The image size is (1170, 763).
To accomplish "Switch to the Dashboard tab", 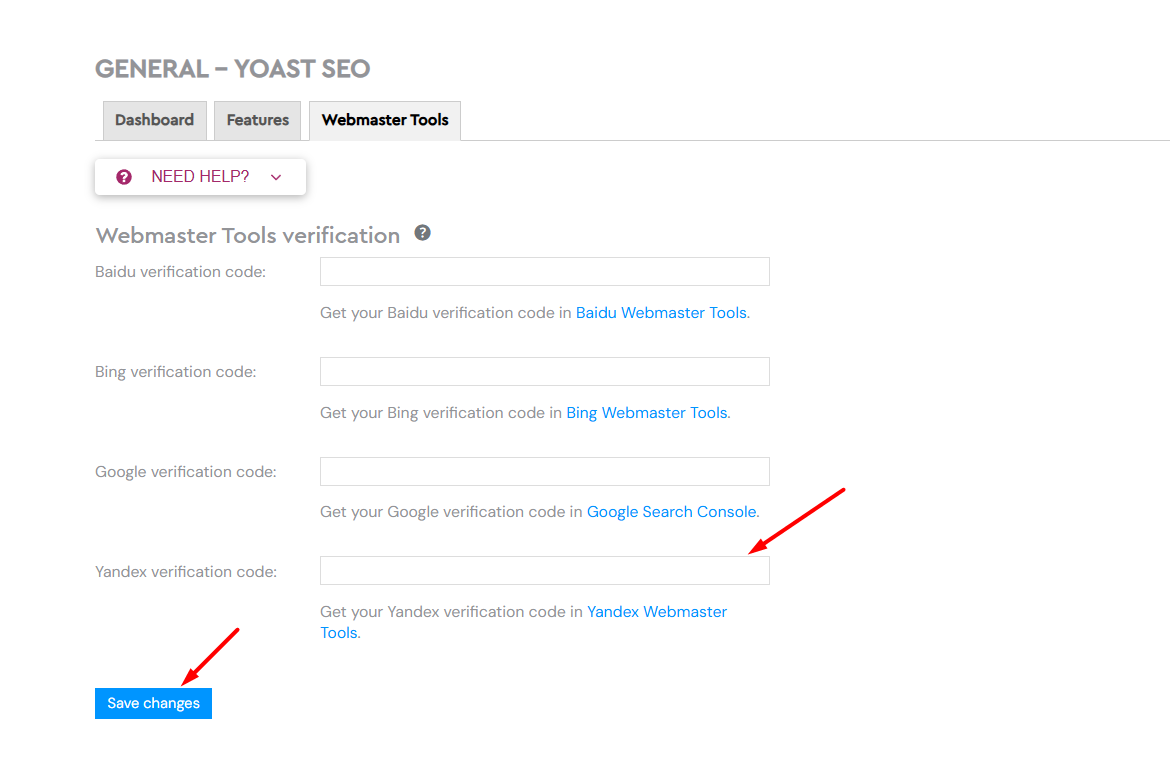I will (154, 120).
